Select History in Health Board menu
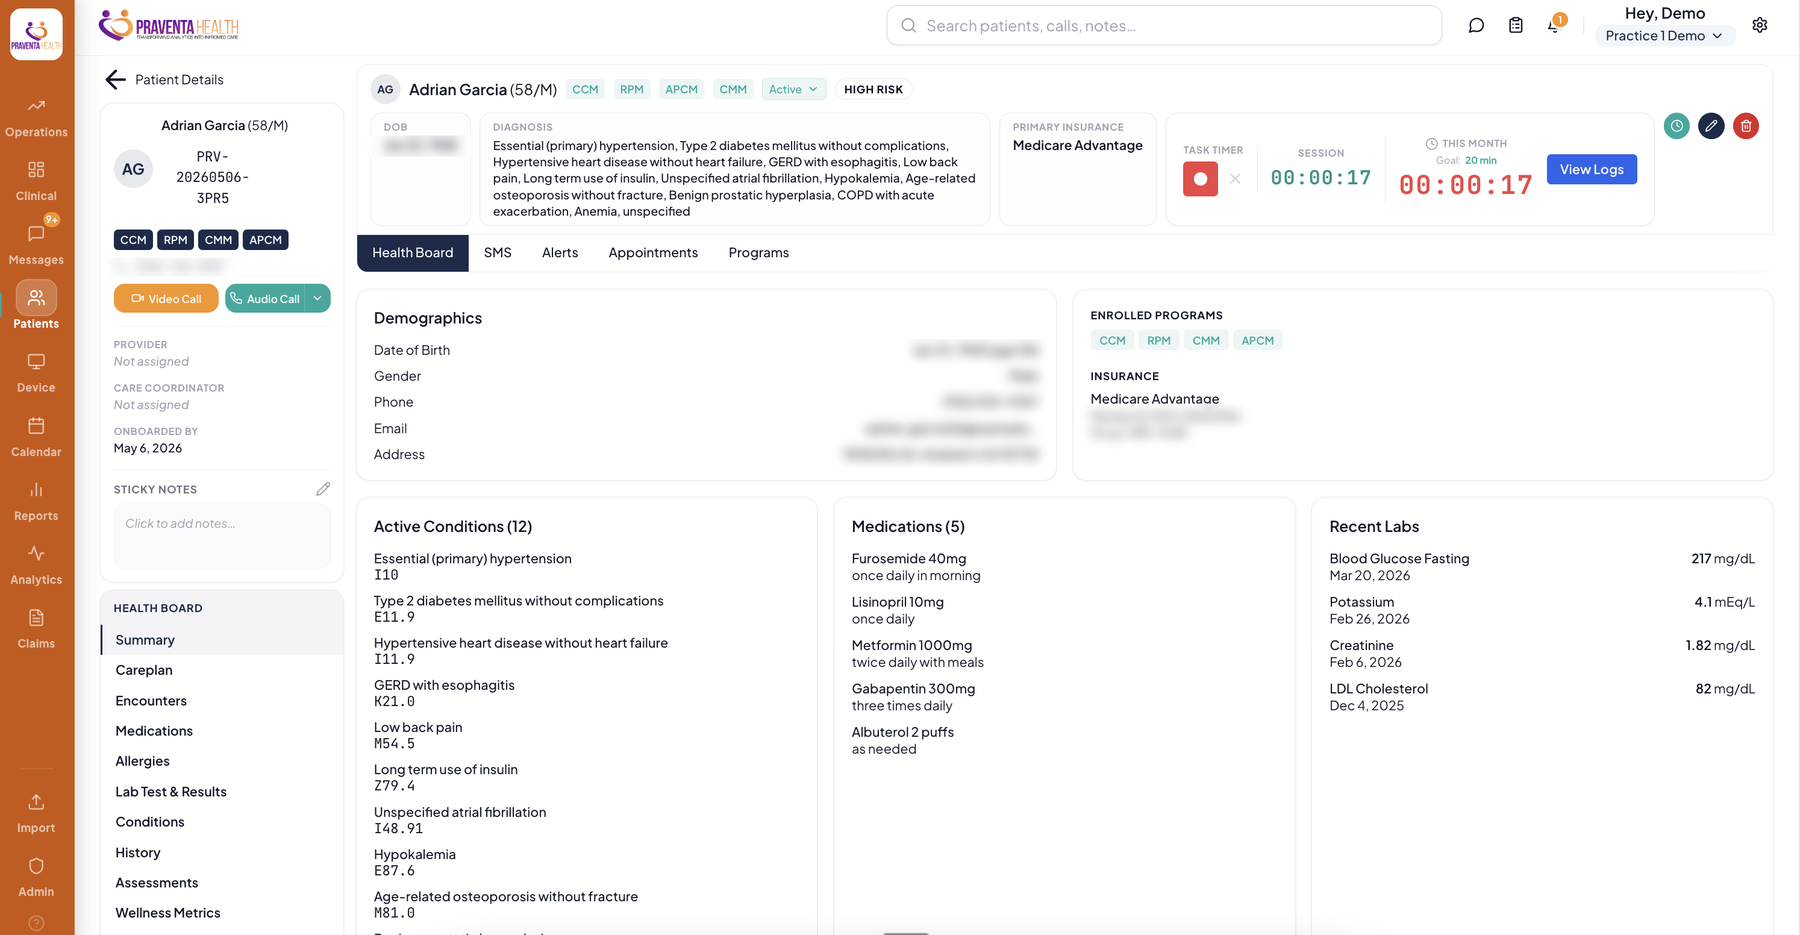The image size is (1800, 935). tap(222, 853)
